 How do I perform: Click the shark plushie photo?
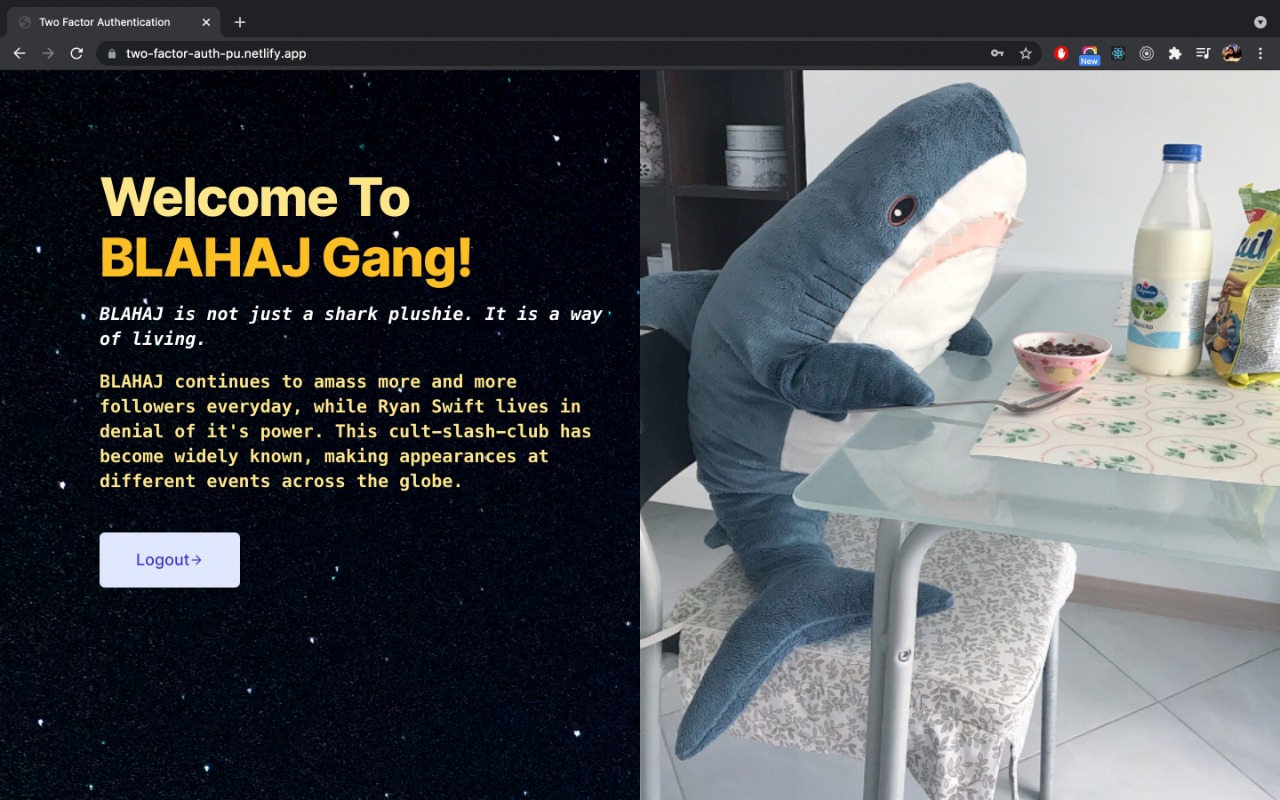click(x=960, y=435)
